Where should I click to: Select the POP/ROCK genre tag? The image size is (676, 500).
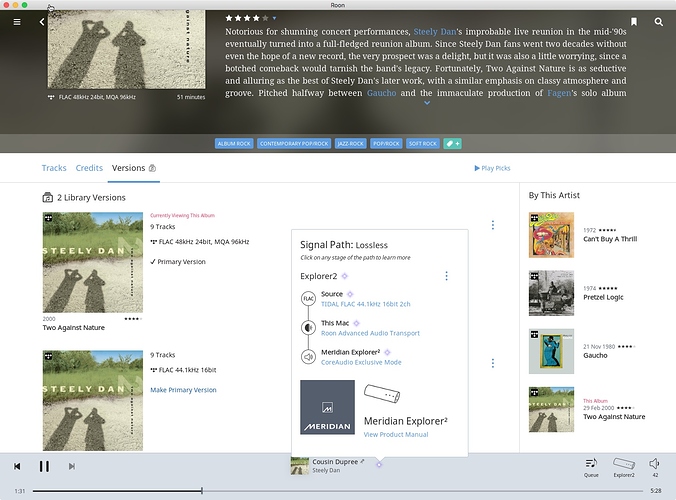386,144
